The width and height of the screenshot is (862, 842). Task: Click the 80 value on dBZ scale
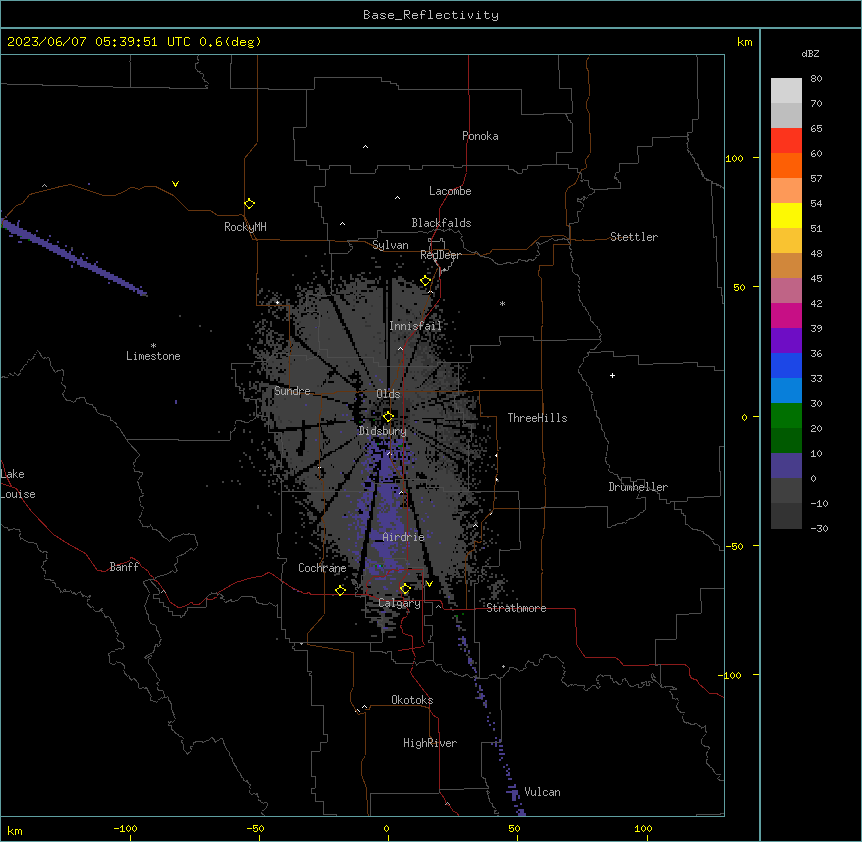tap(816, 79)
